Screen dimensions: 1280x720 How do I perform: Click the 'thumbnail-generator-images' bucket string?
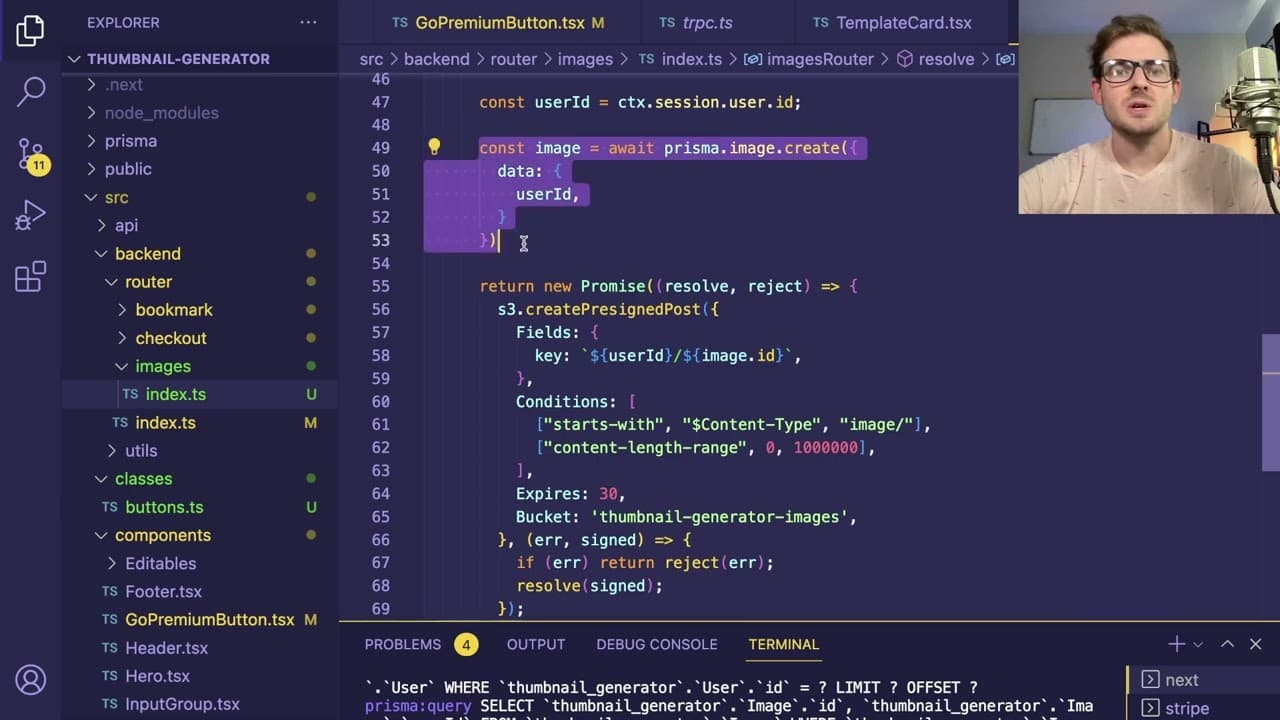[724, 517]
